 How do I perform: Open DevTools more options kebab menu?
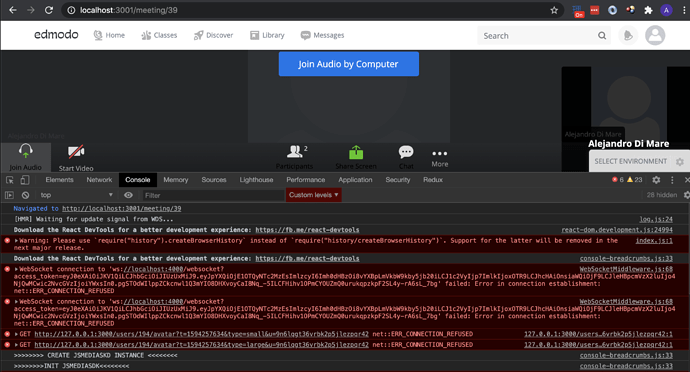[x=672, y=180]
